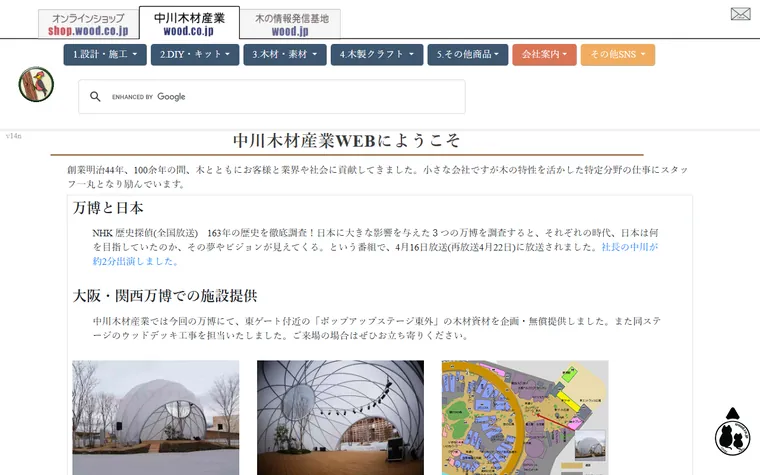Viewport: 760px width, 475px height.
Task: Click the 大阪・関西万博での施設提供 heading
Action: [x=165, y=296]
